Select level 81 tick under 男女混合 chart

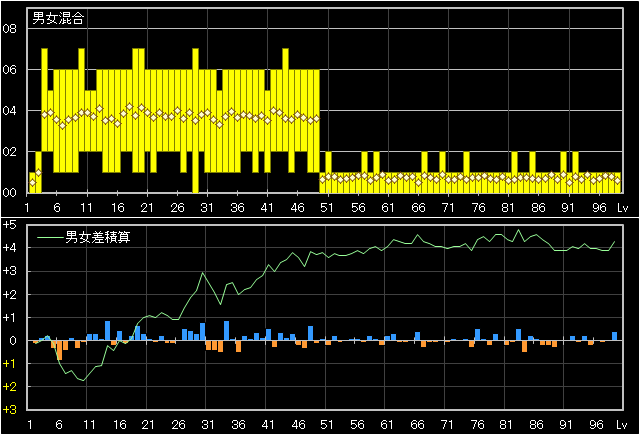[508, 208]
